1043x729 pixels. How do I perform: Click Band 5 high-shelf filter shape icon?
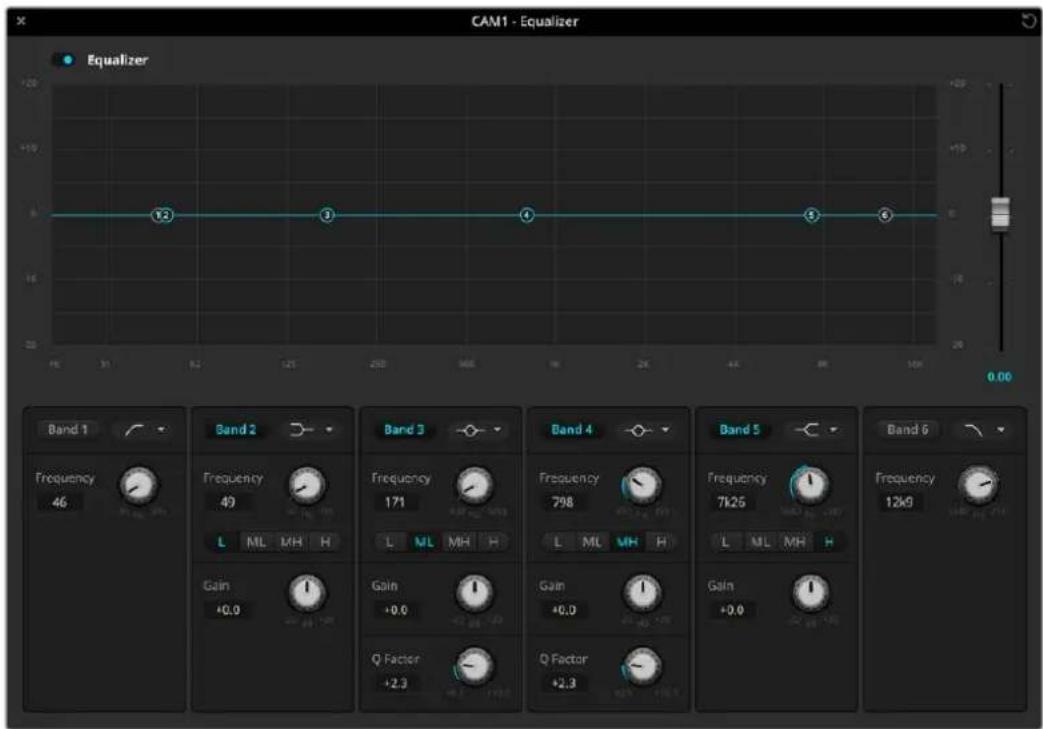pyautogui.click(x=807, y=430)
